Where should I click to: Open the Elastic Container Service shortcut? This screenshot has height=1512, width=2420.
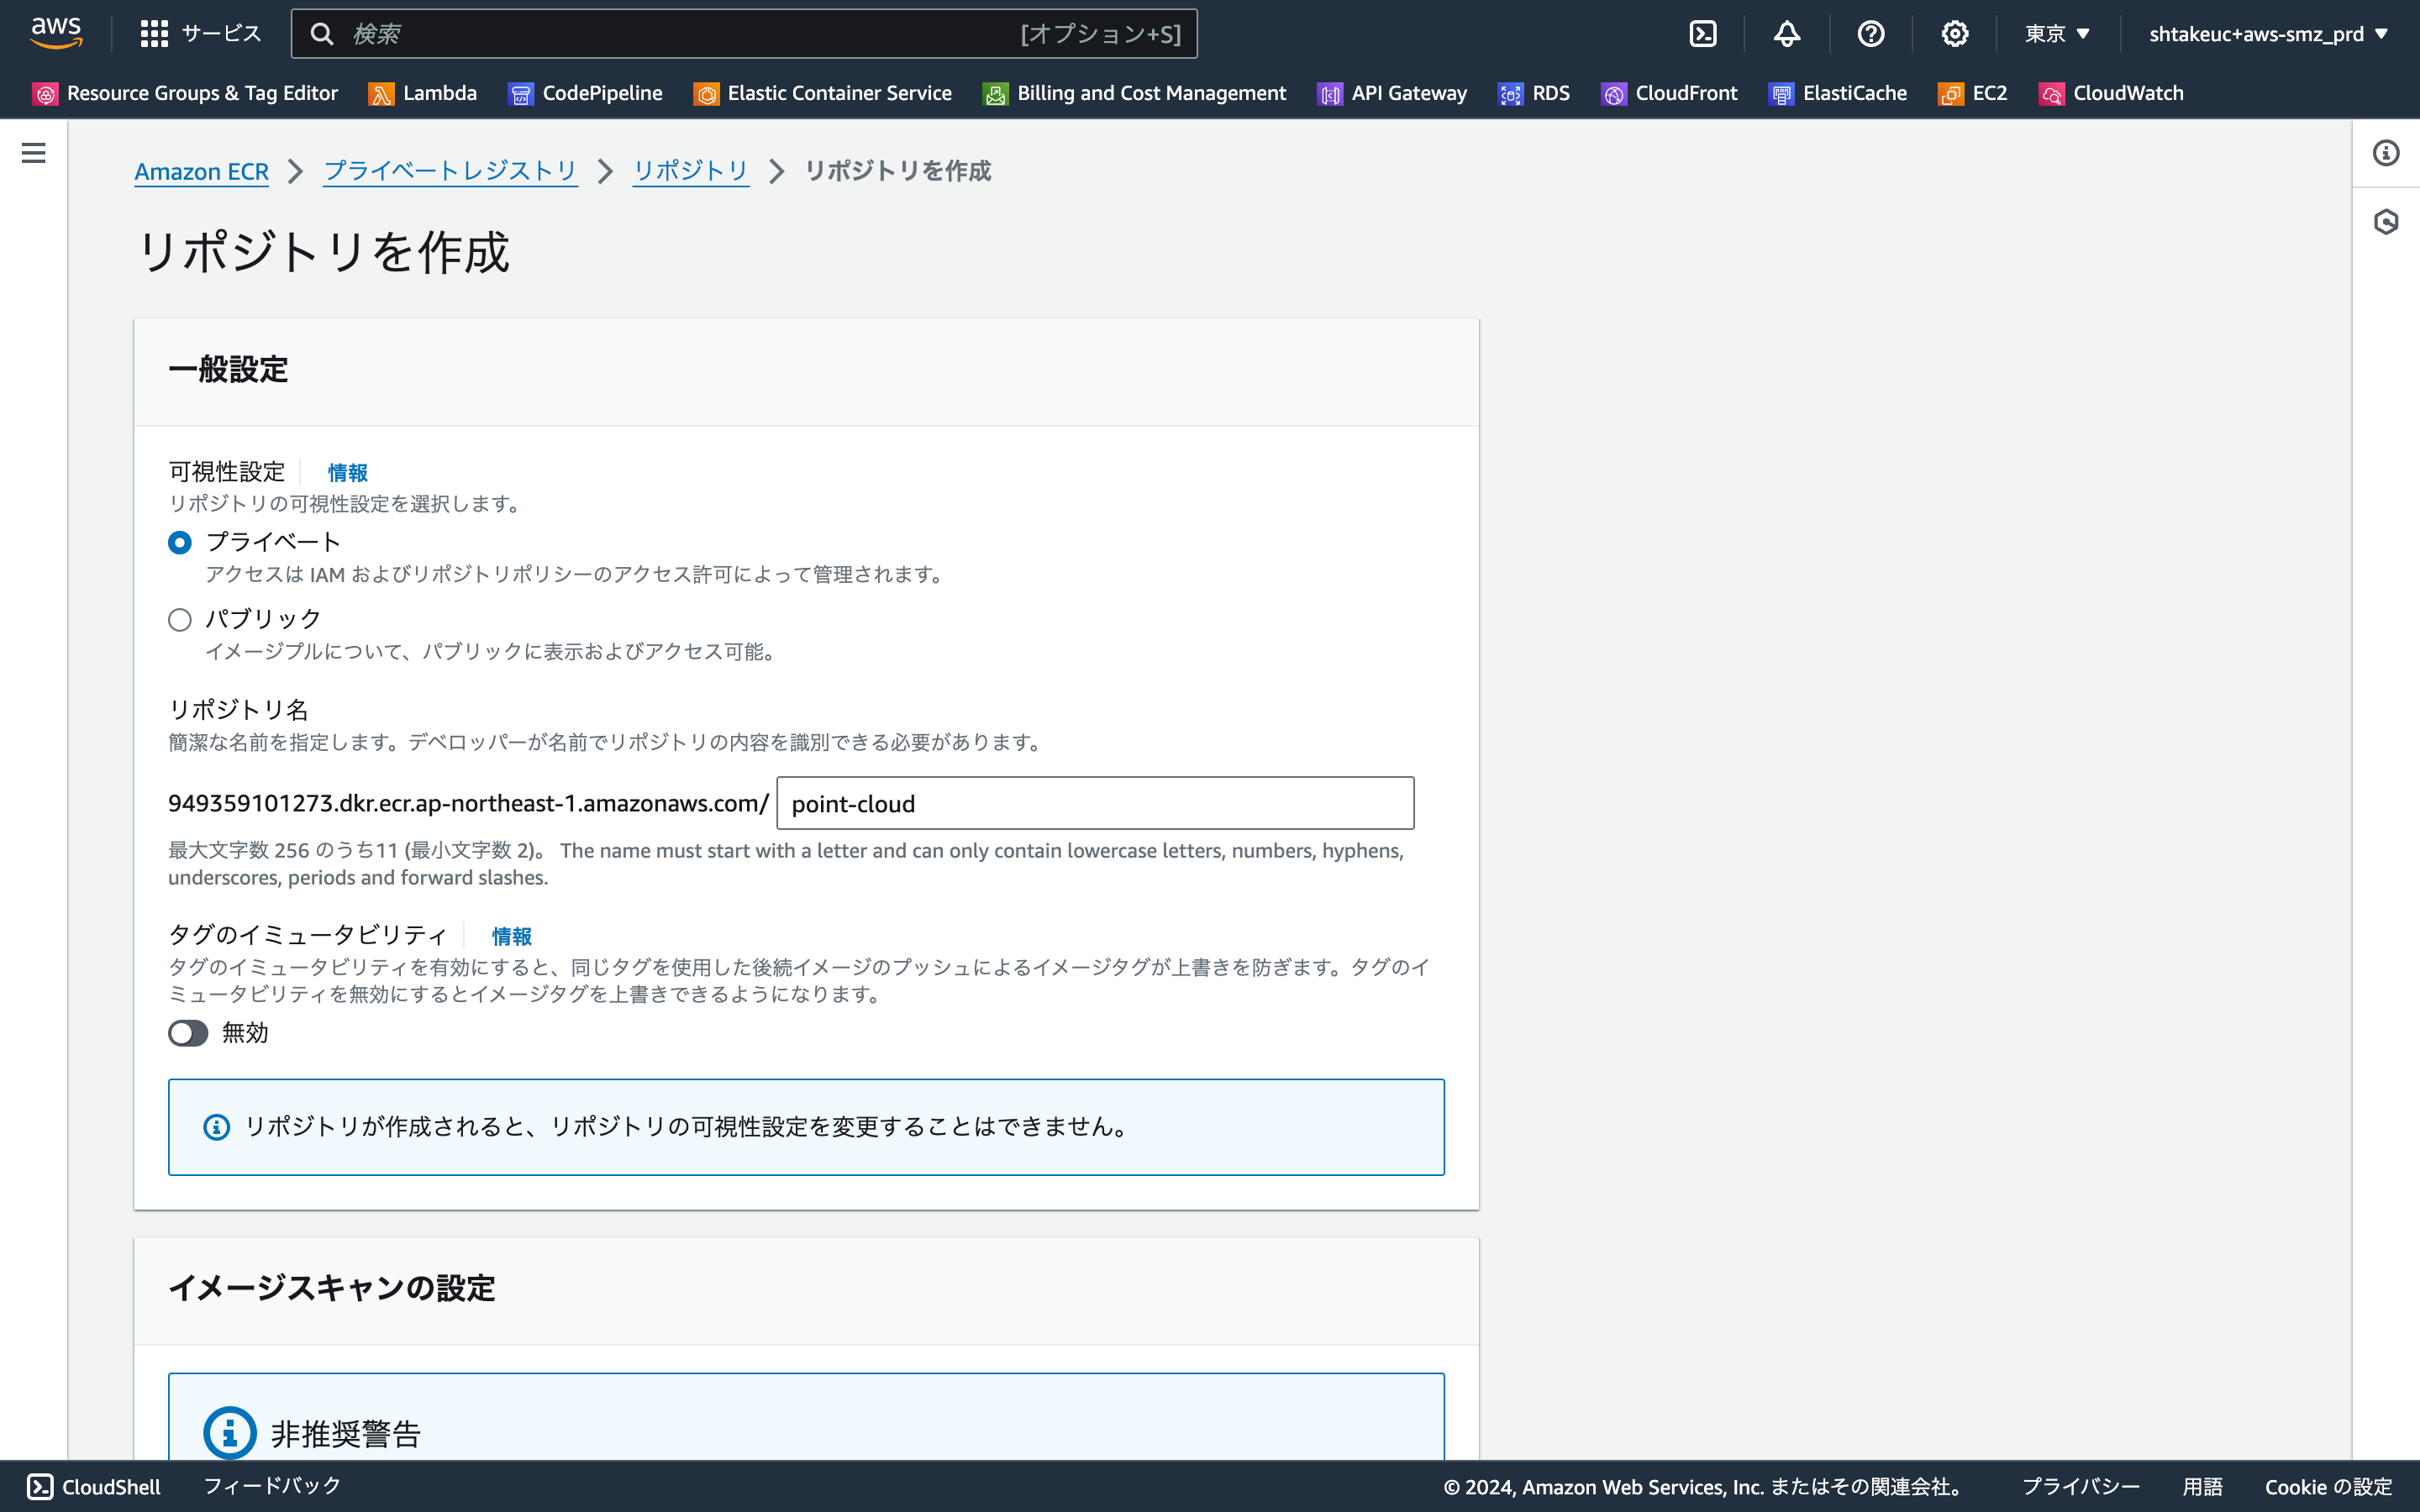(x=822, y=93)
